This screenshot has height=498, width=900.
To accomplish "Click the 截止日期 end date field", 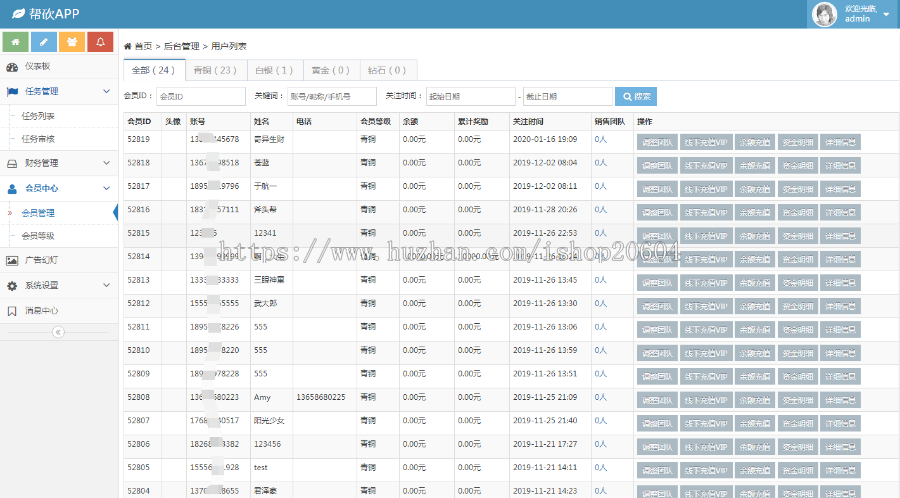I will 568,96.
